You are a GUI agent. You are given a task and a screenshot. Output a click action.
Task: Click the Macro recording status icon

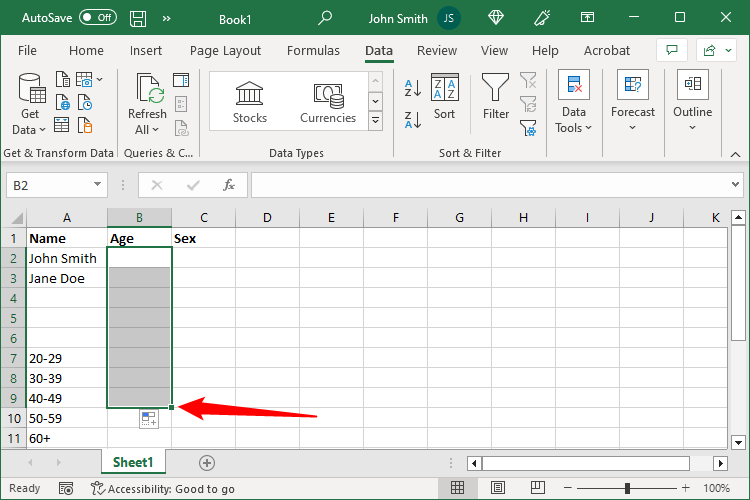[x=66, y=489]
